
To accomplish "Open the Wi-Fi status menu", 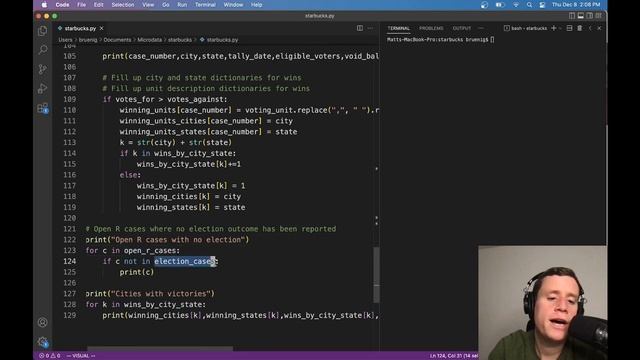I will [x=516, y=5].
